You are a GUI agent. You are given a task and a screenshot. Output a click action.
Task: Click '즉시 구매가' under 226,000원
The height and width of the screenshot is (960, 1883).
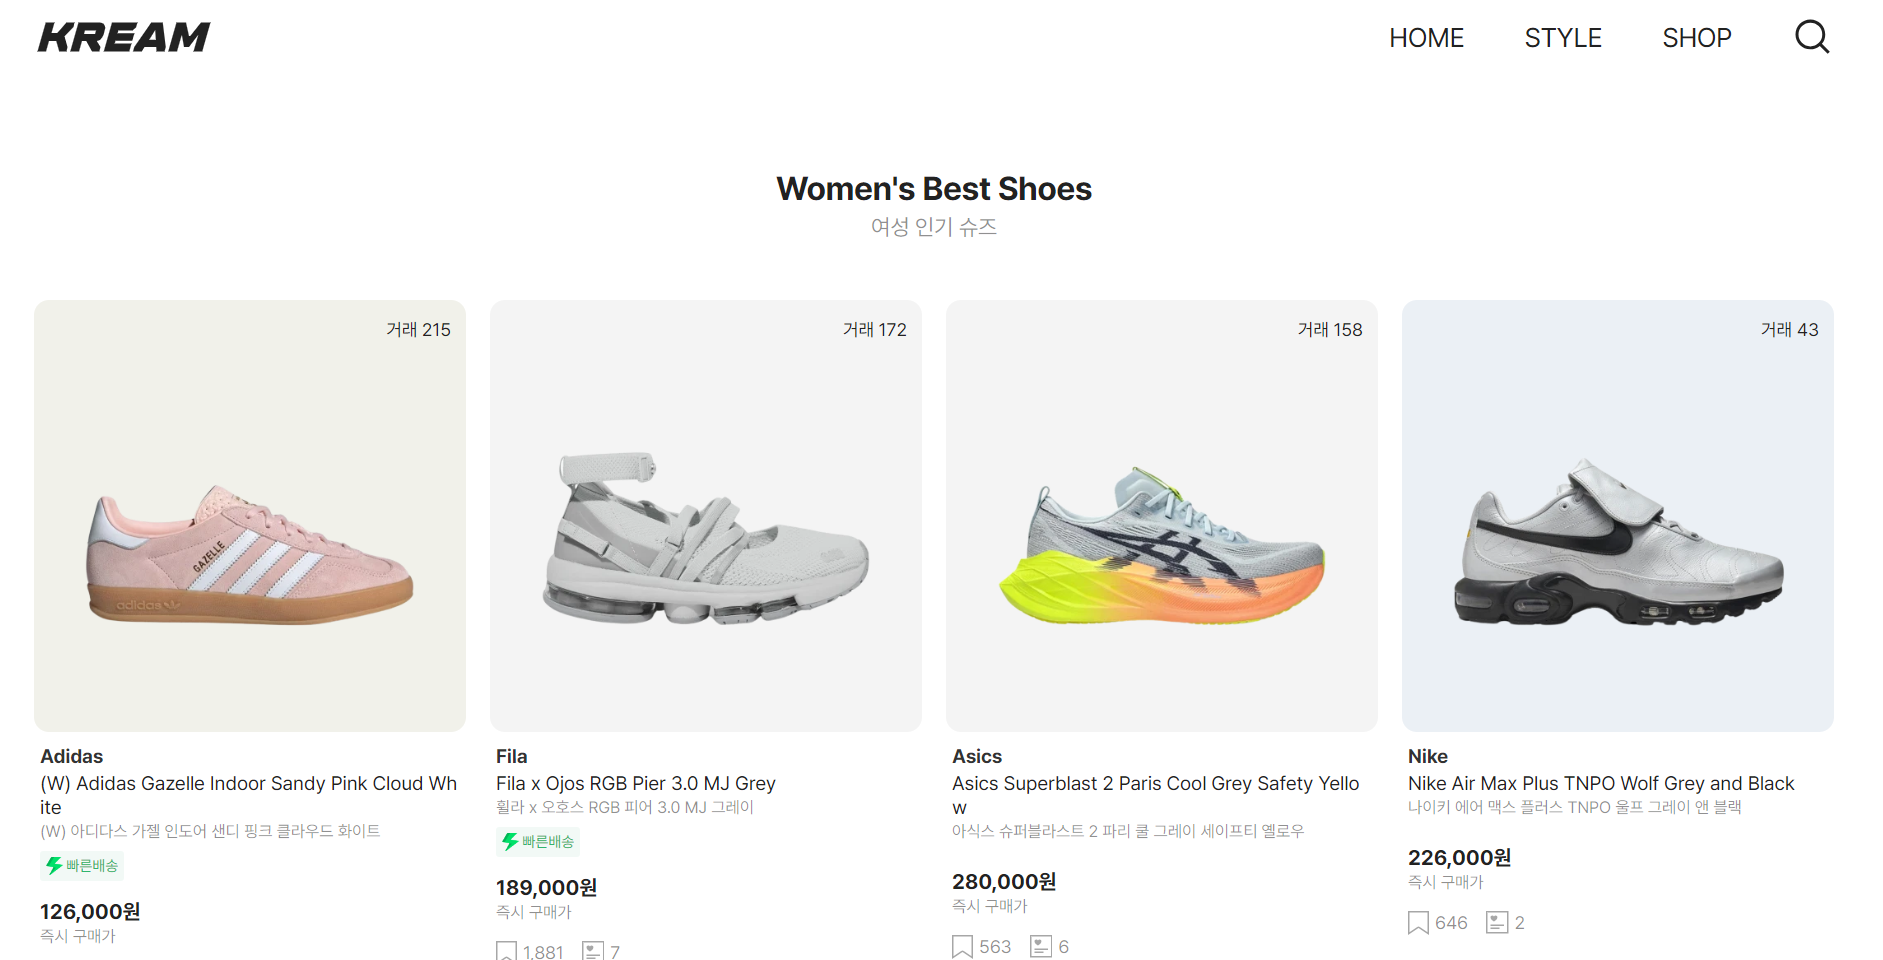(x=1446, y=882)
